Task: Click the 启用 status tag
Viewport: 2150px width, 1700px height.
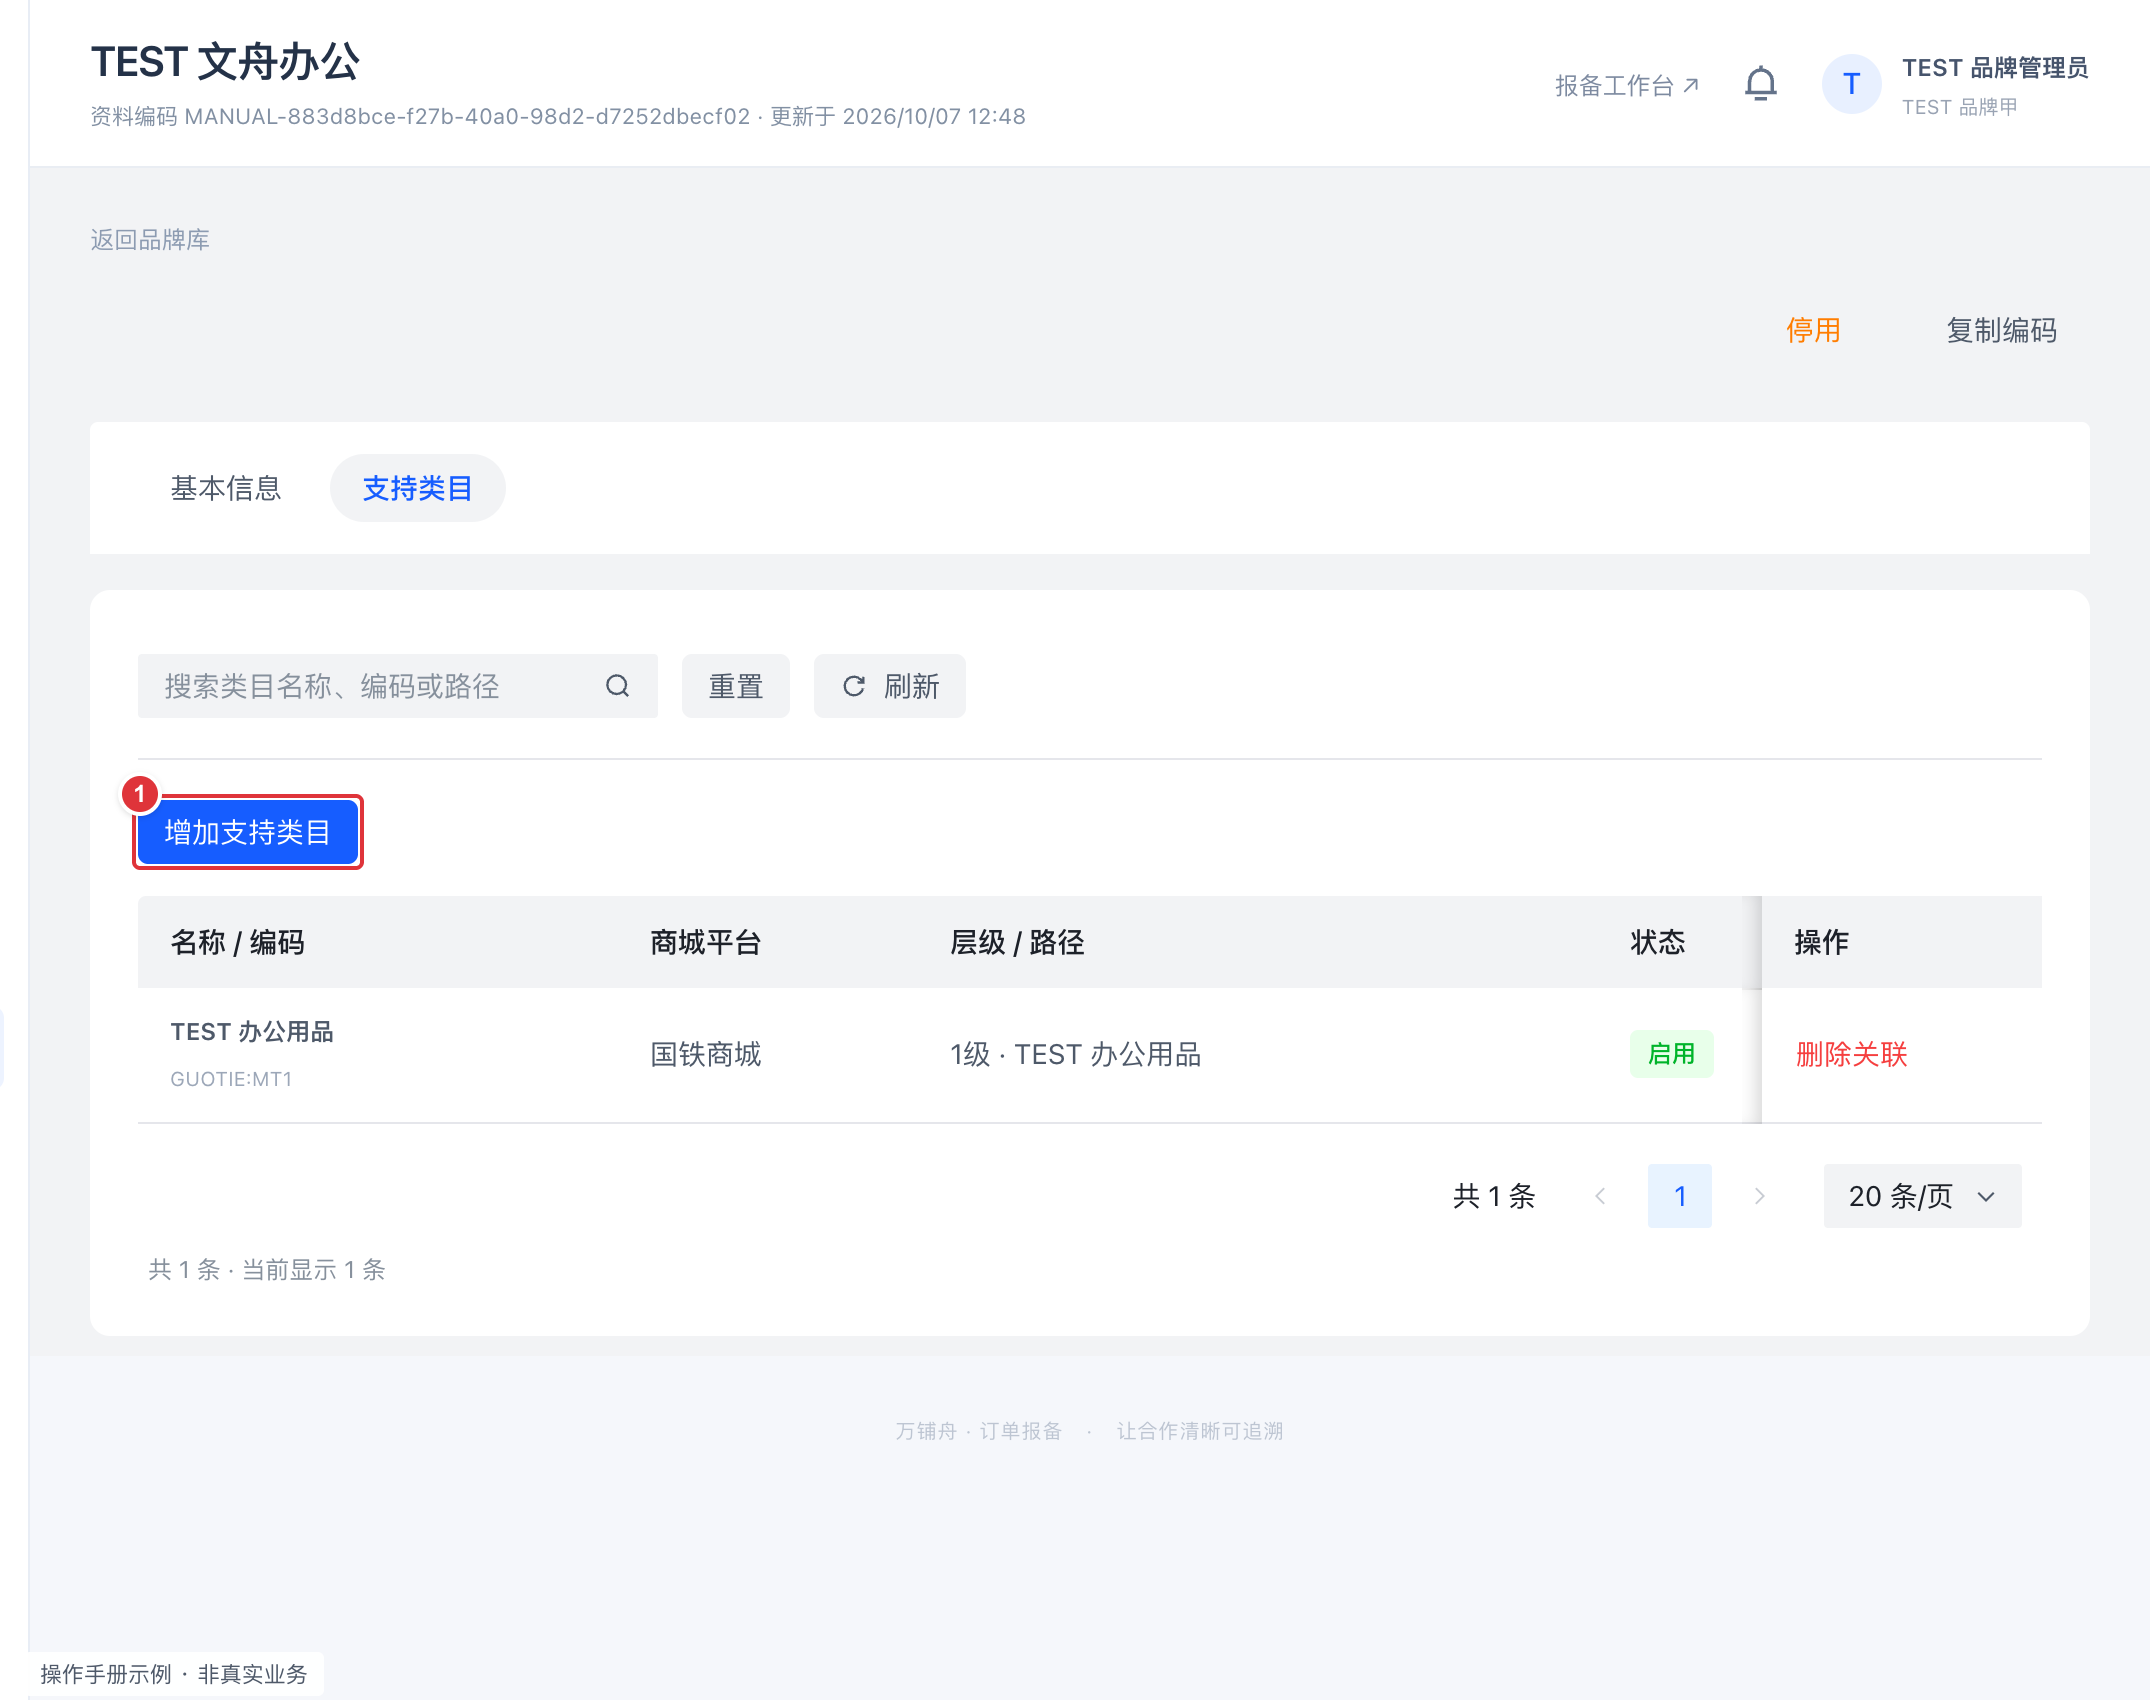Action: click(x=1672, y=1054)
